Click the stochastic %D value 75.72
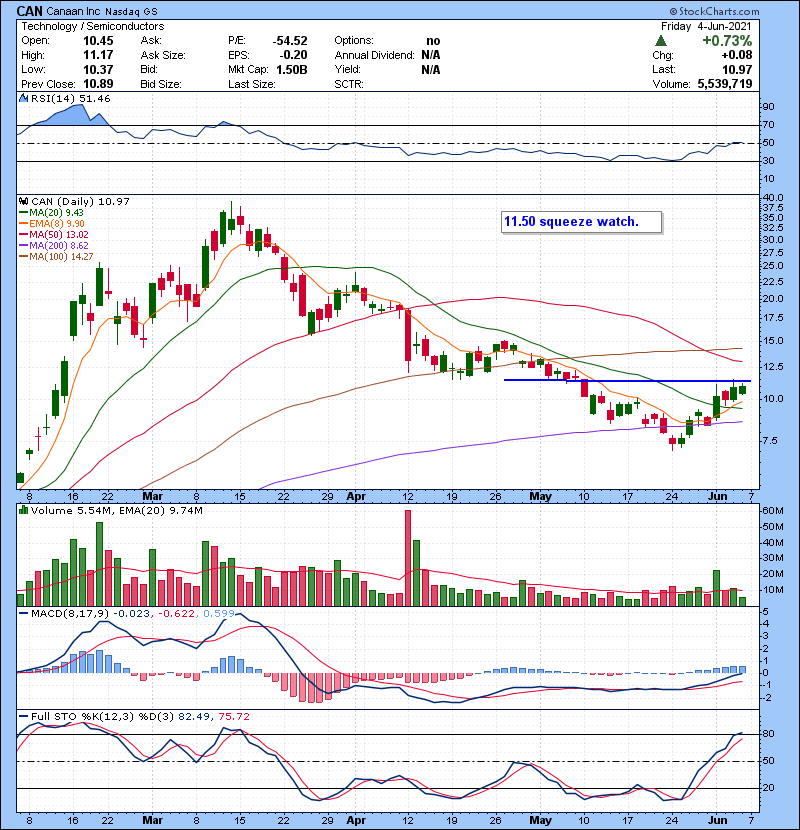The image size is (800, 830). pos(233,716)
